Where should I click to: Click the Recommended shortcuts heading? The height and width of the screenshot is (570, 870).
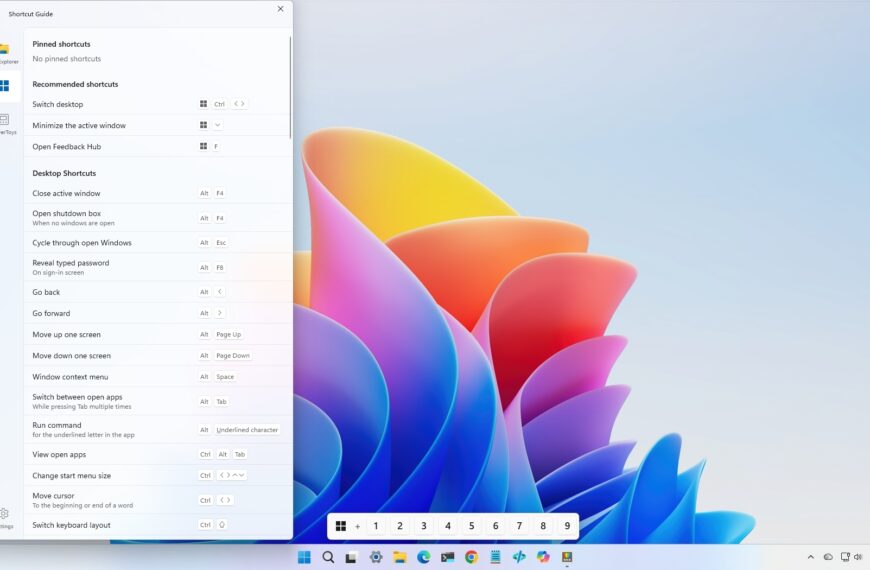(75, 84)
